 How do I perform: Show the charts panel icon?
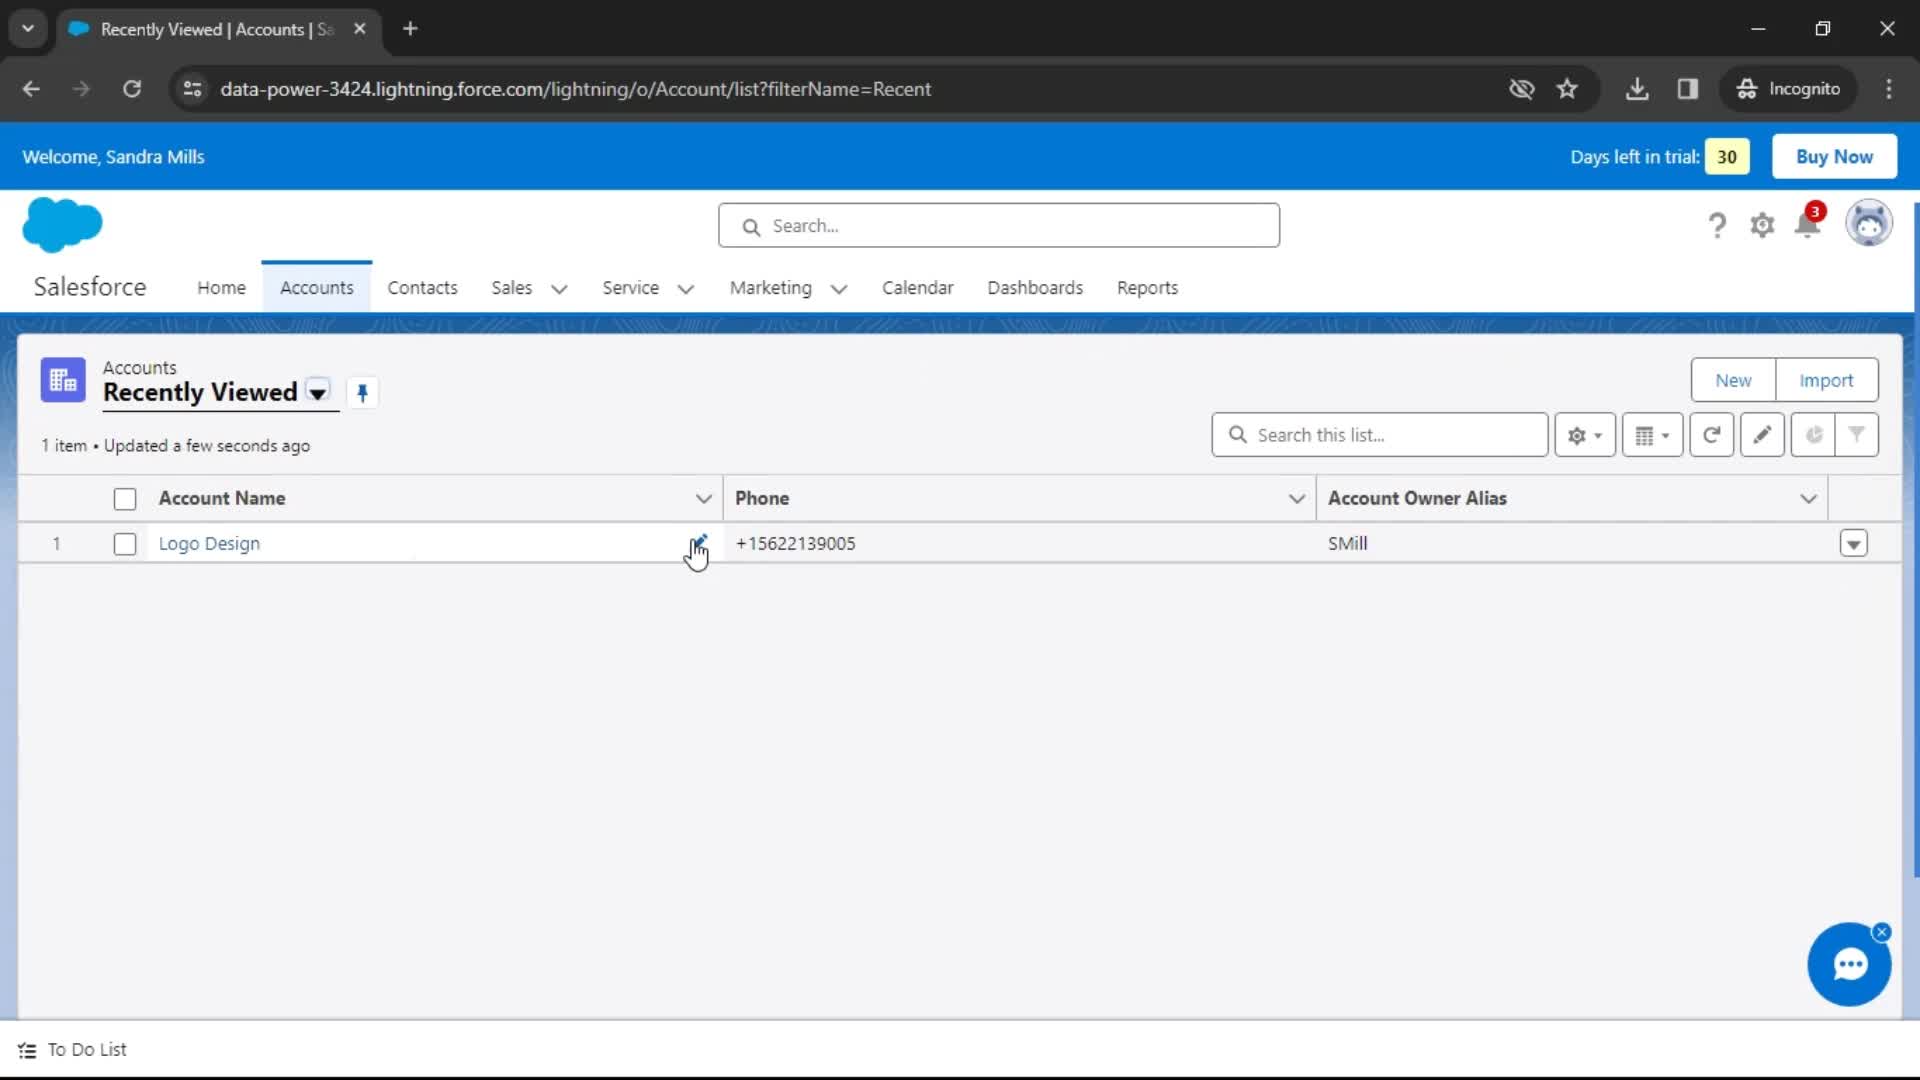tap(1813, 435)
